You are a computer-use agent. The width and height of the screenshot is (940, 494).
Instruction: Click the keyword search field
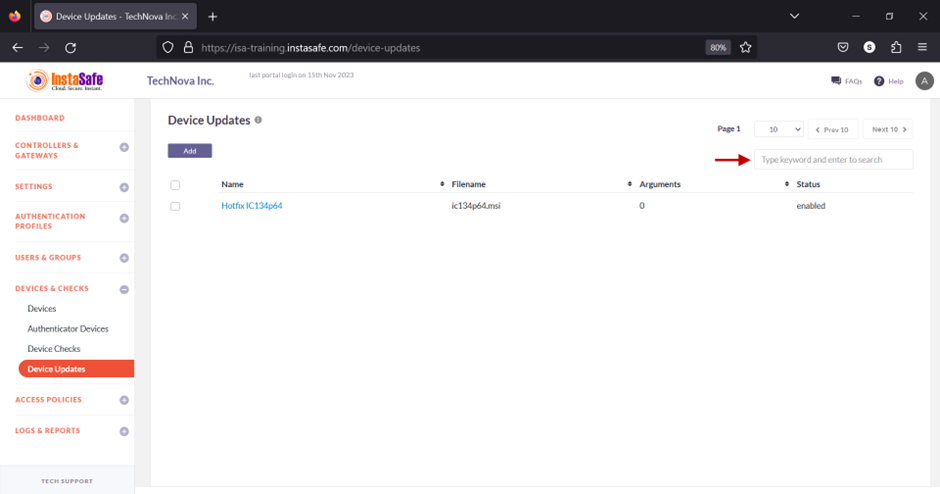coord(833,159)
